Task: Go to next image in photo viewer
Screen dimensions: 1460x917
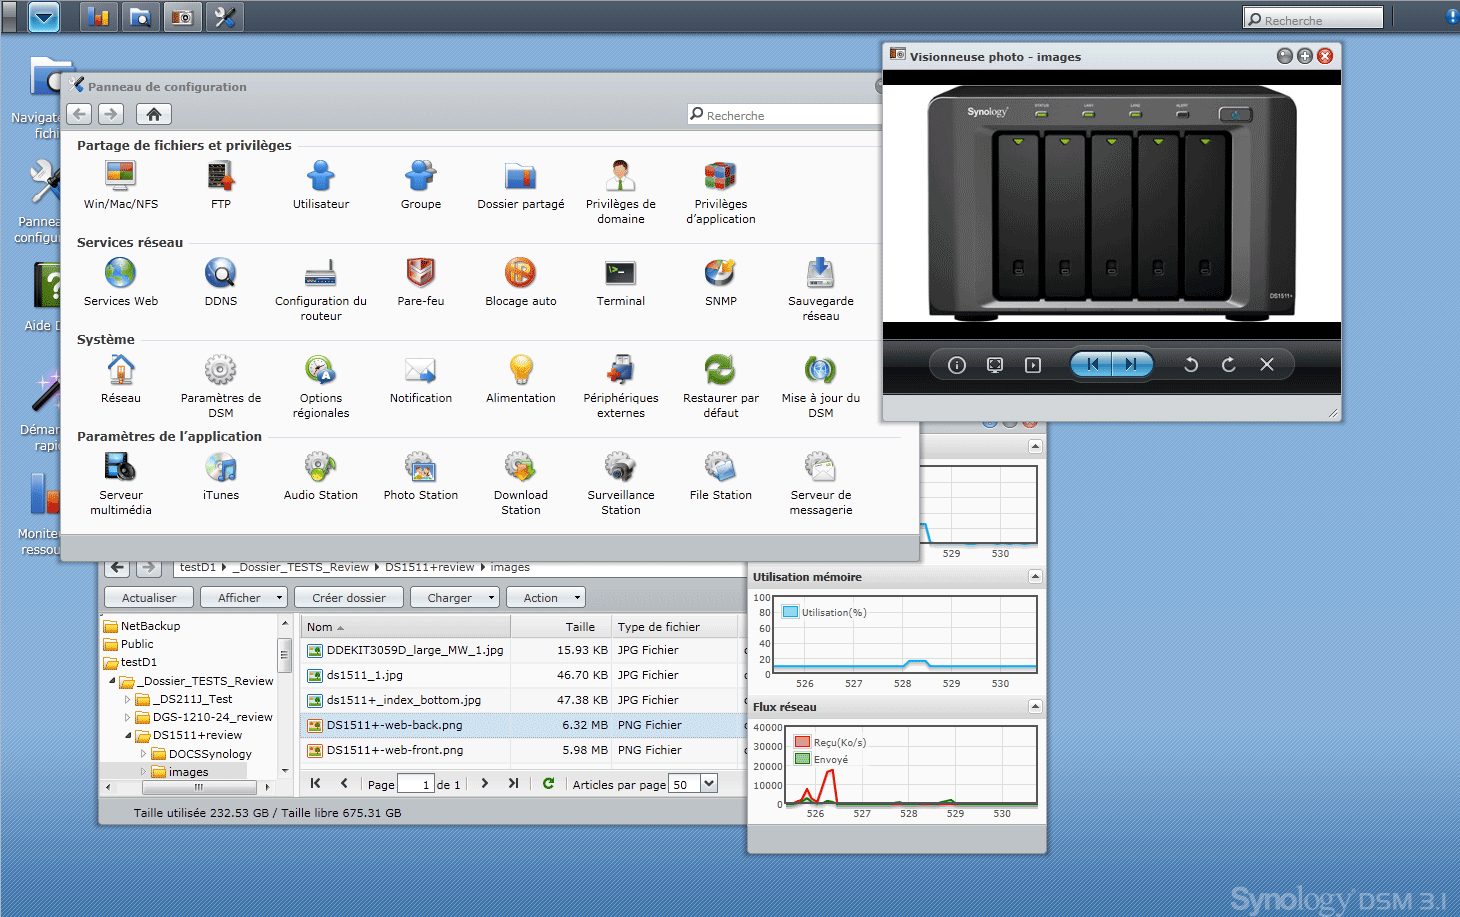Action: 1132,365
